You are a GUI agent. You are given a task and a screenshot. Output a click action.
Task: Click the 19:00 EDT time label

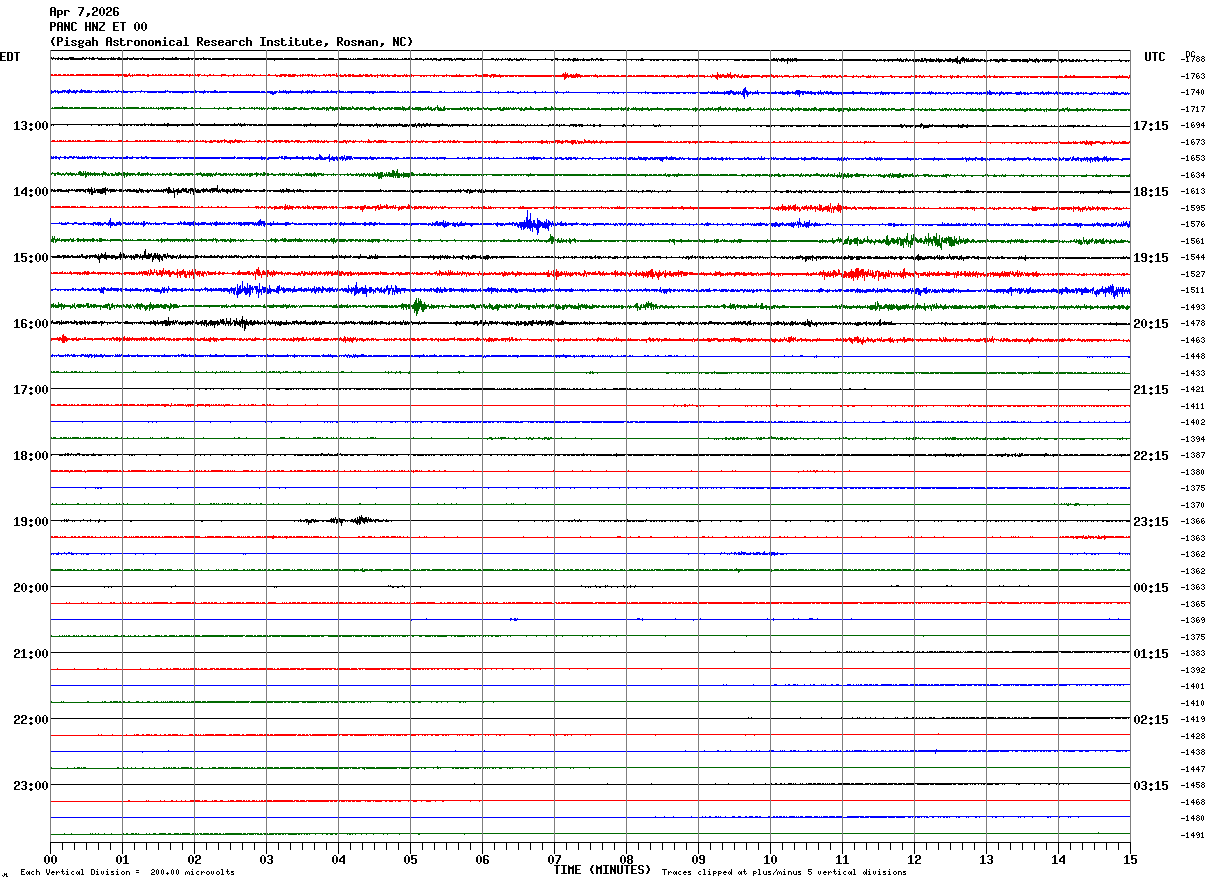(x=30, y=522)
